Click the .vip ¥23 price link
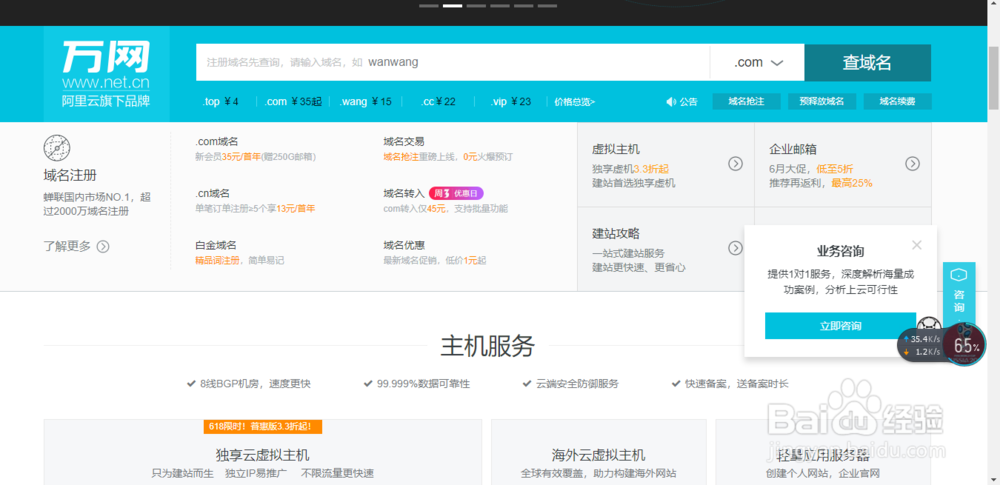 tap(511, 101)
